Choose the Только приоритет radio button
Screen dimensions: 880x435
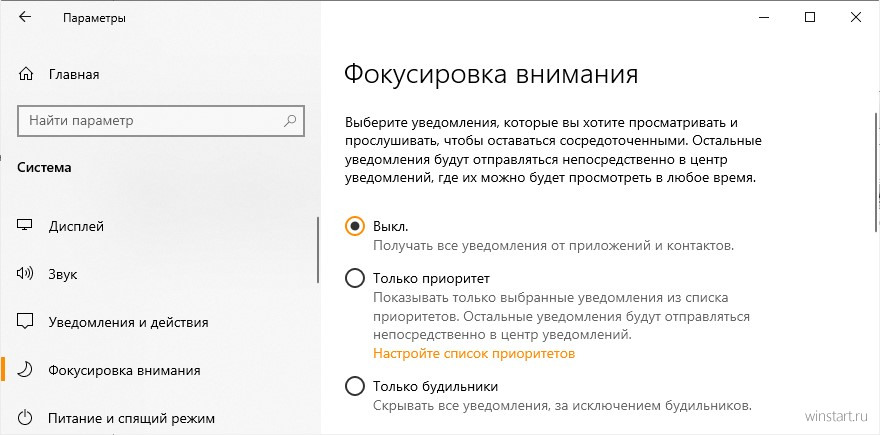point(355,278)
